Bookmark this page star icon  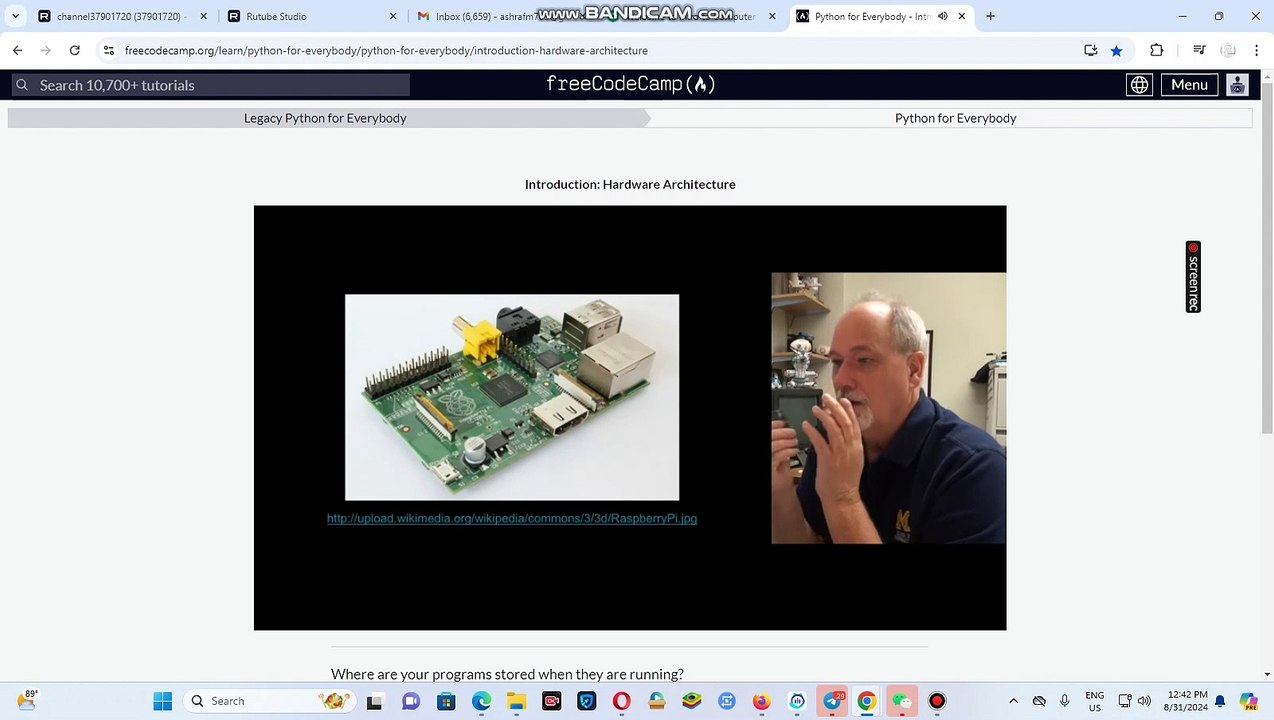(x=1116, y=50)
